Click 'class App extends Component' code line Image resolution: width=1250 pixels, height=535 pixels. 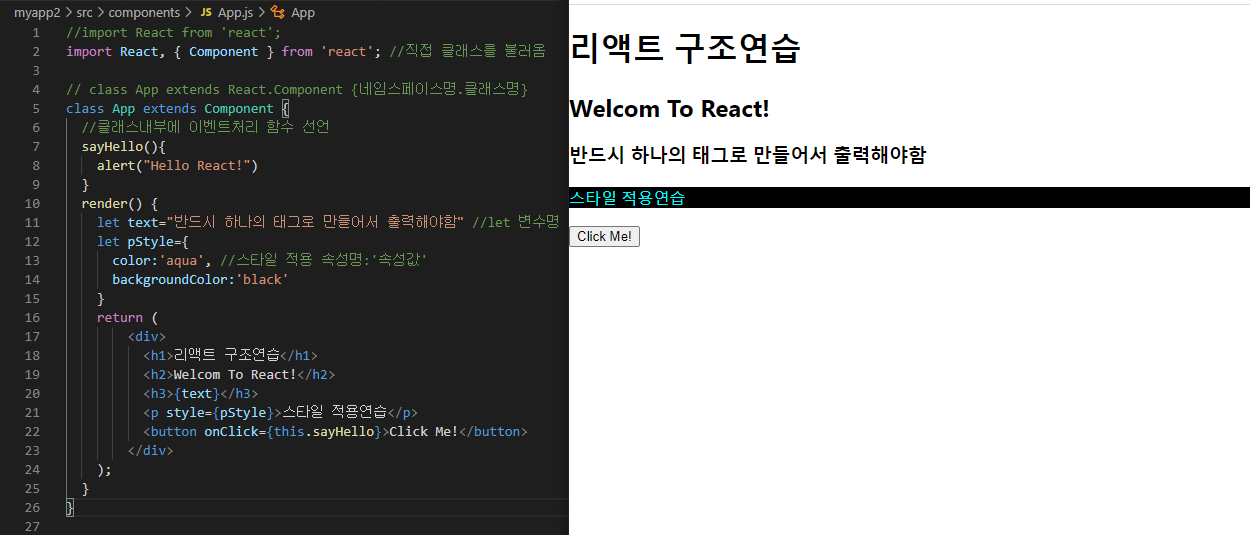pyautogui.click(x=177, y=108)
